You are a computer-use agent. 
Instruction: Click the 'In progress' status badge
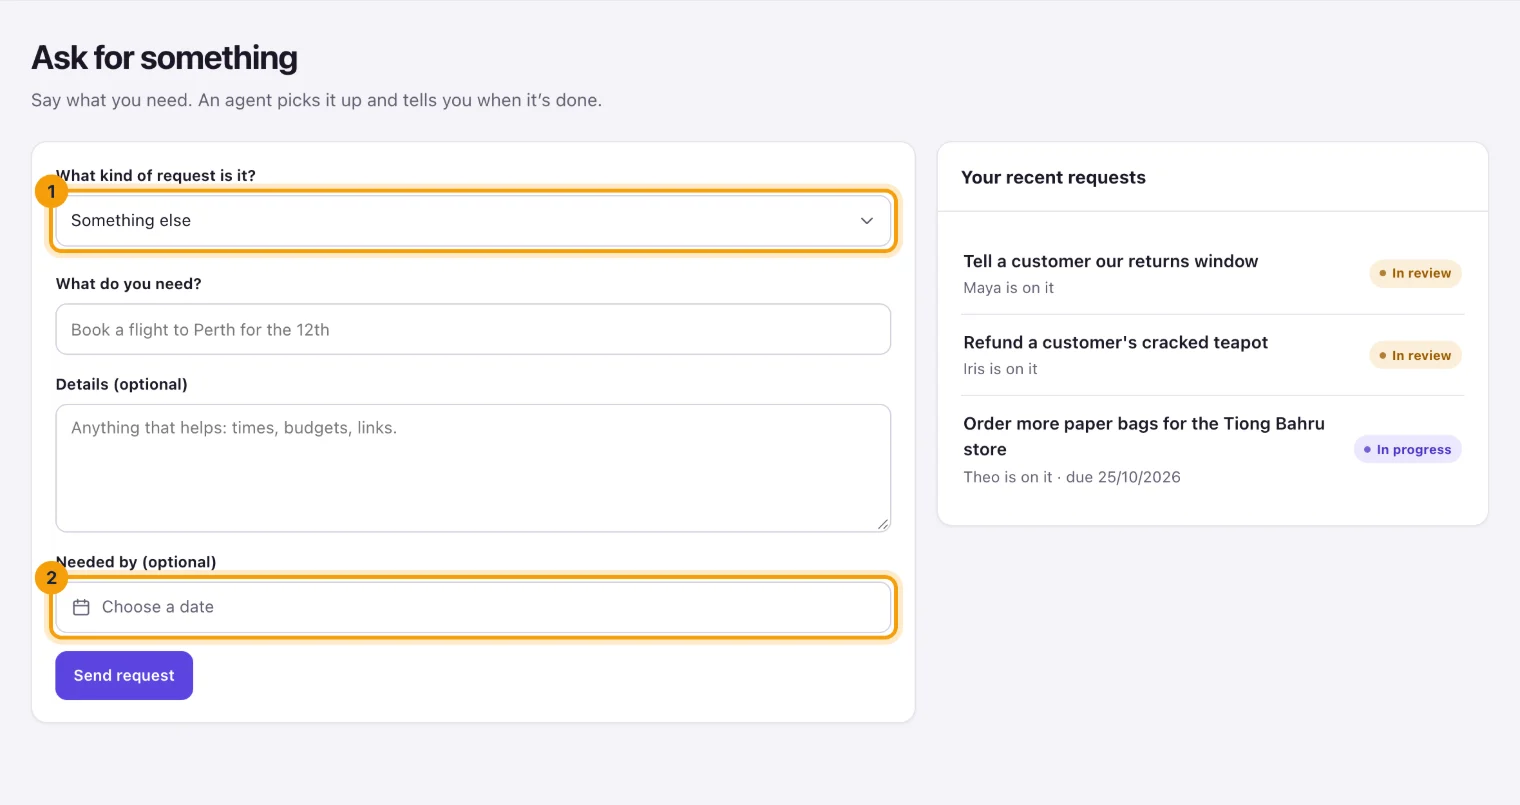(x=1408, y=449)
